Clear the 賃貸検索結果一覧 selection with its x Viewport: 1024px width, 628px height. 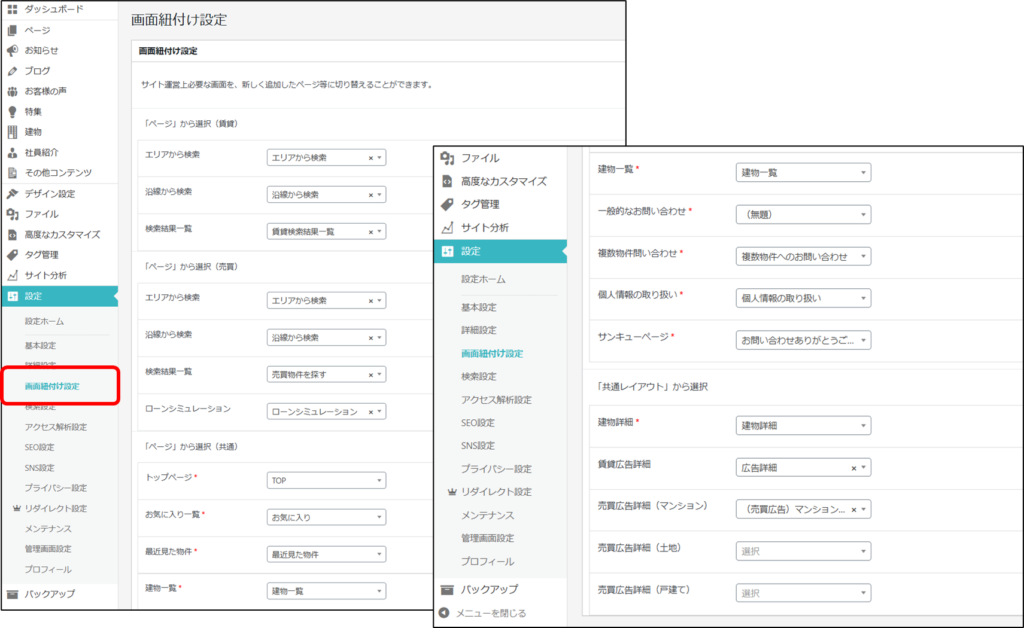[x=370, y=232]
